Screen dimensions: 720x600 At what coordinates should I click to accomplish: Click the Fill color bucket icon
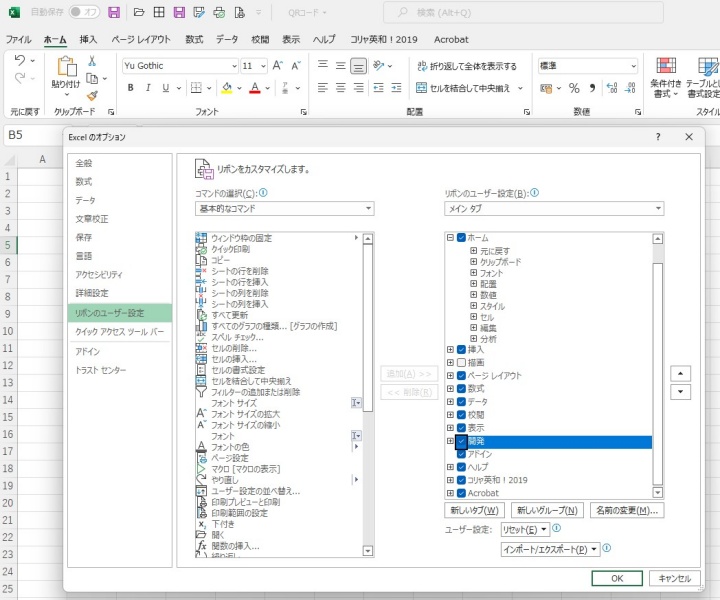[227, 88]
